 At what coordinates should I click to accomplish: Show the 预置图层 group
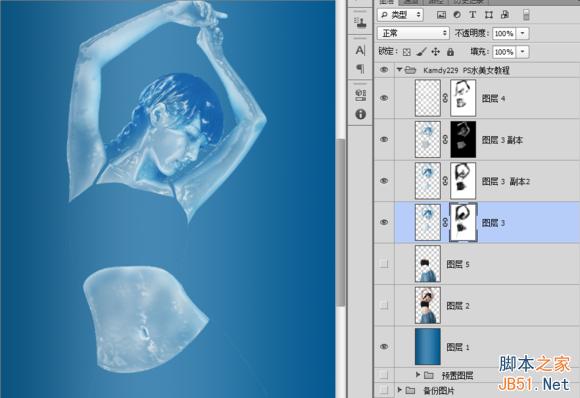[x=384, y=375]
